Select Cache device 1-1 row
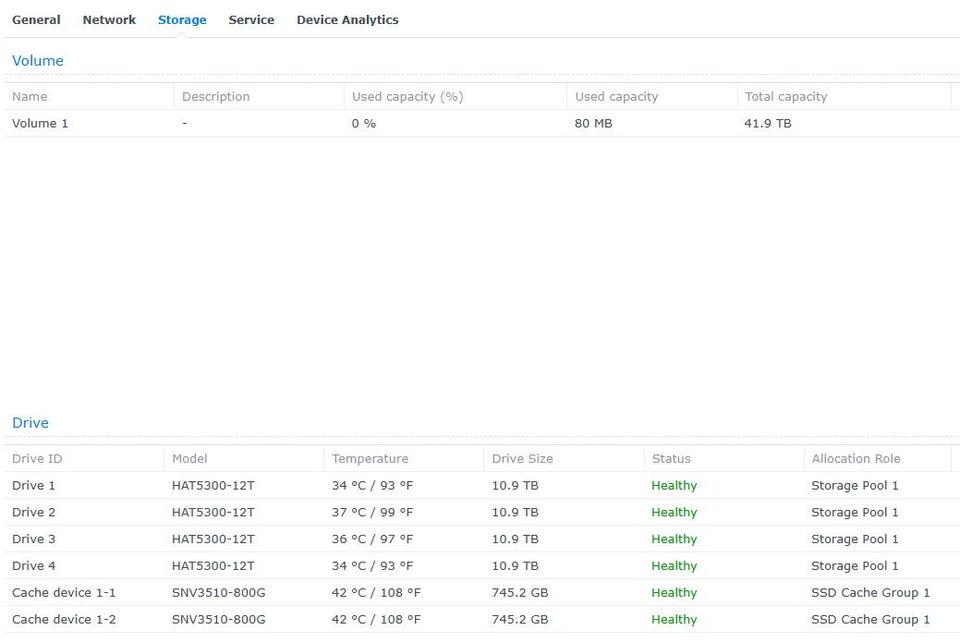Viewport: 960px width, 642px height. click(64, 593)
